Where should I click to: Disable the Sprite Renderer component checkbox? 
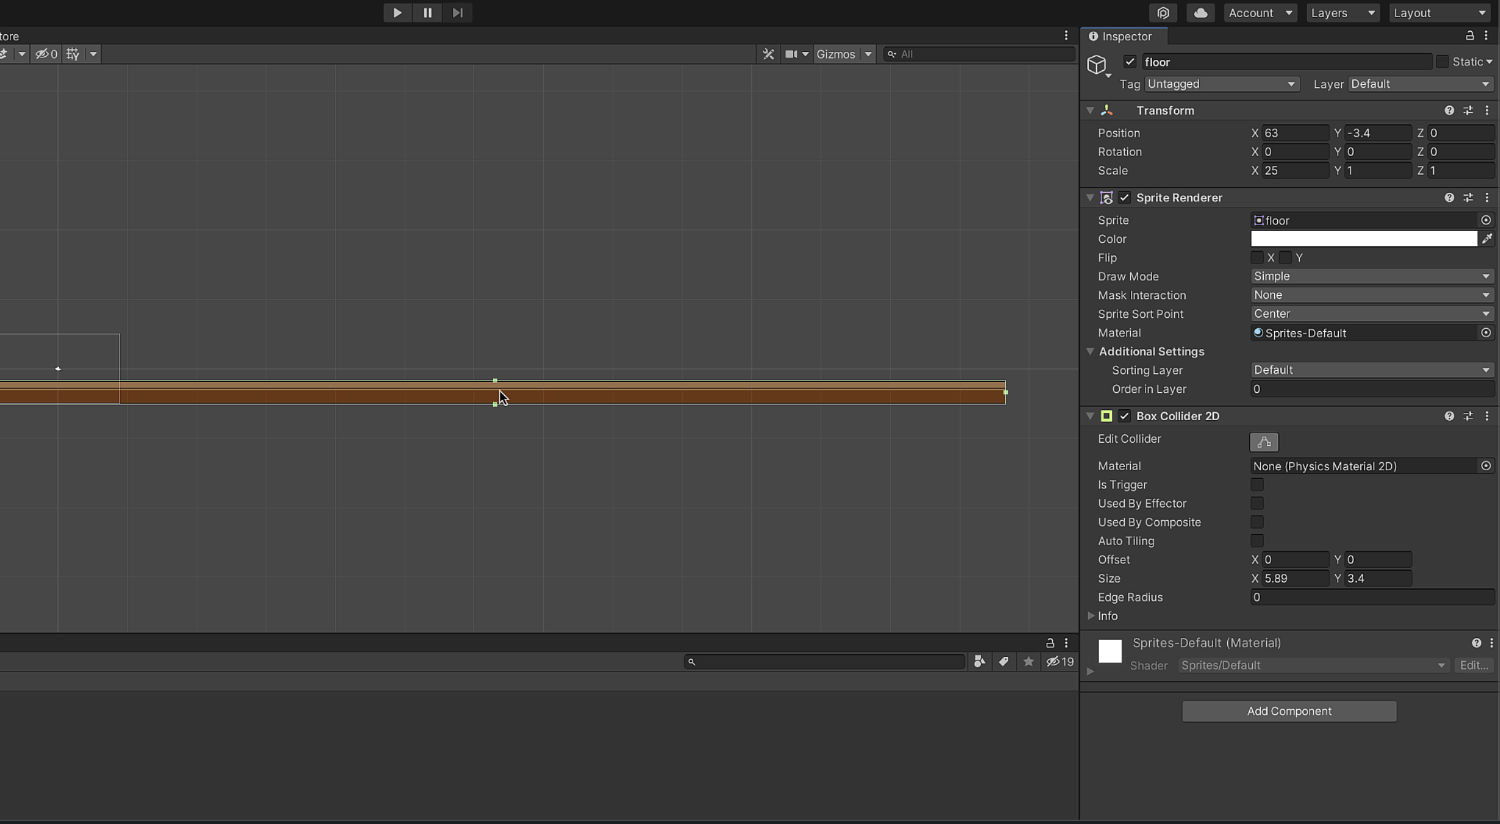(1125, 198)
